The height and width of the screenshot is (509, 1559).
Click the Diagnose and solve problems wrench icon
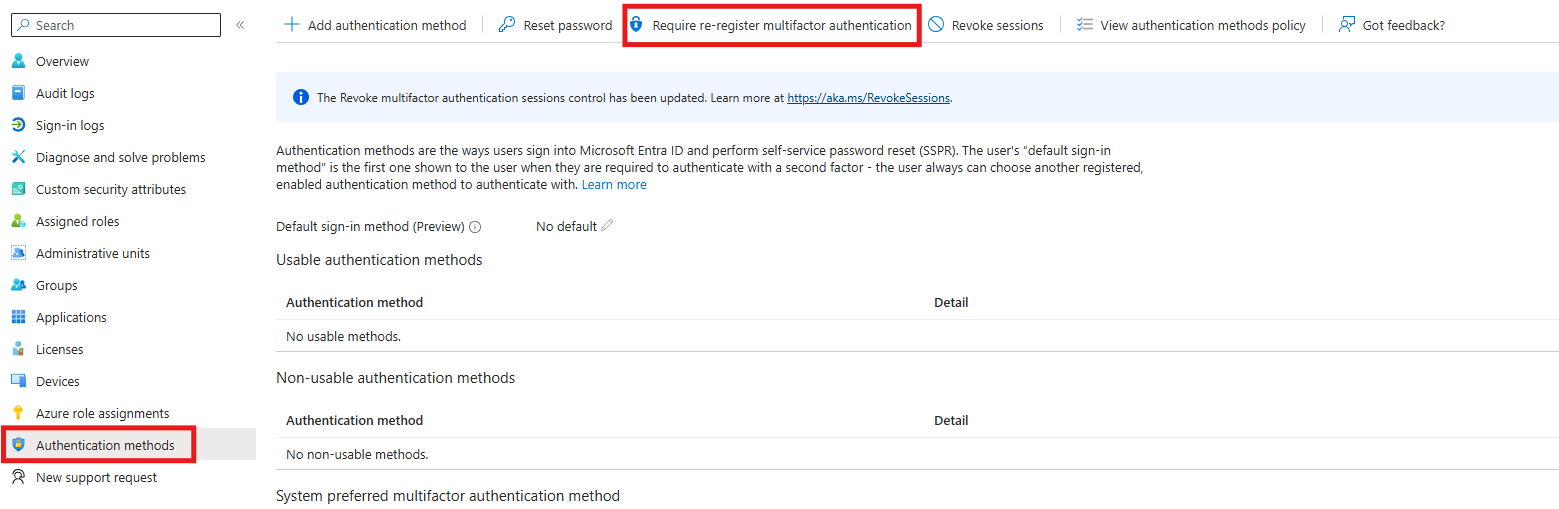[18, 157]
